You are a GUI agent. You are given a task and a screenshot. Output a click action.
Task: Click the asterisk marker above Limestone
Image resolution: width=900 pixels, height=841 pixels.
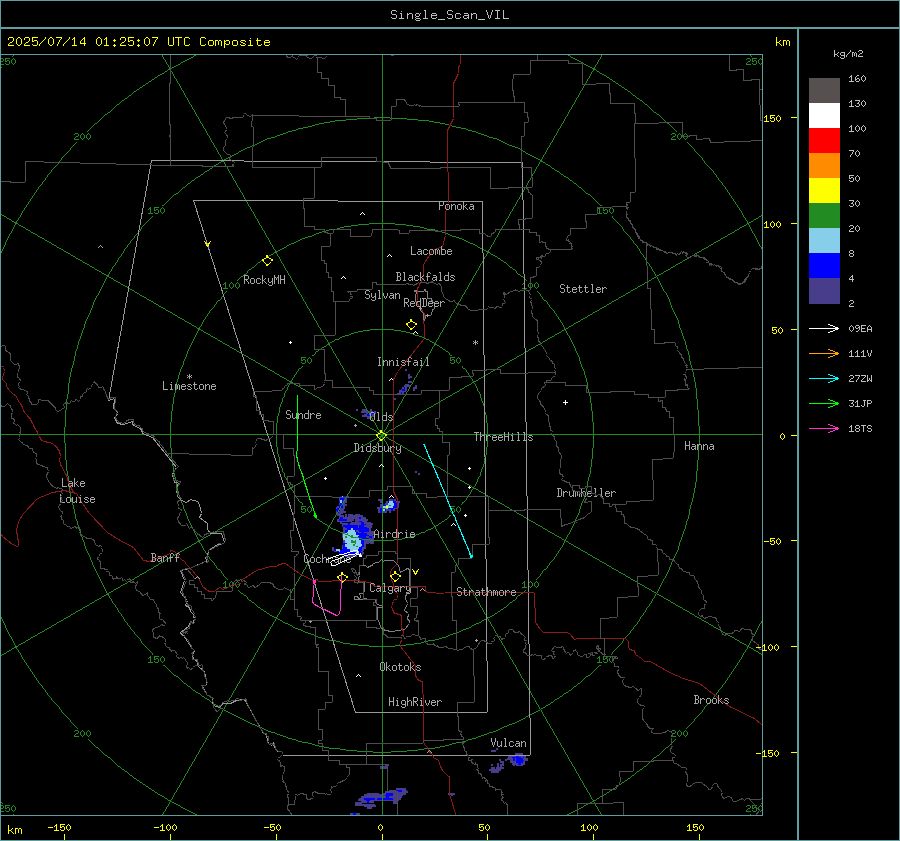(x=189, y=377)
